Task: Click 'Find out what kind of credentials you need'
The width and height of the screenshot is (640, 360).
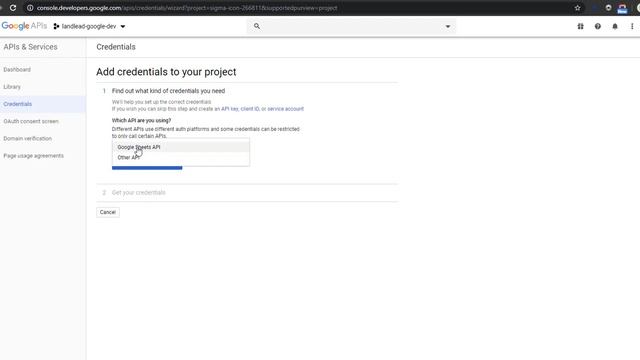Action: (x=168, y=91)
